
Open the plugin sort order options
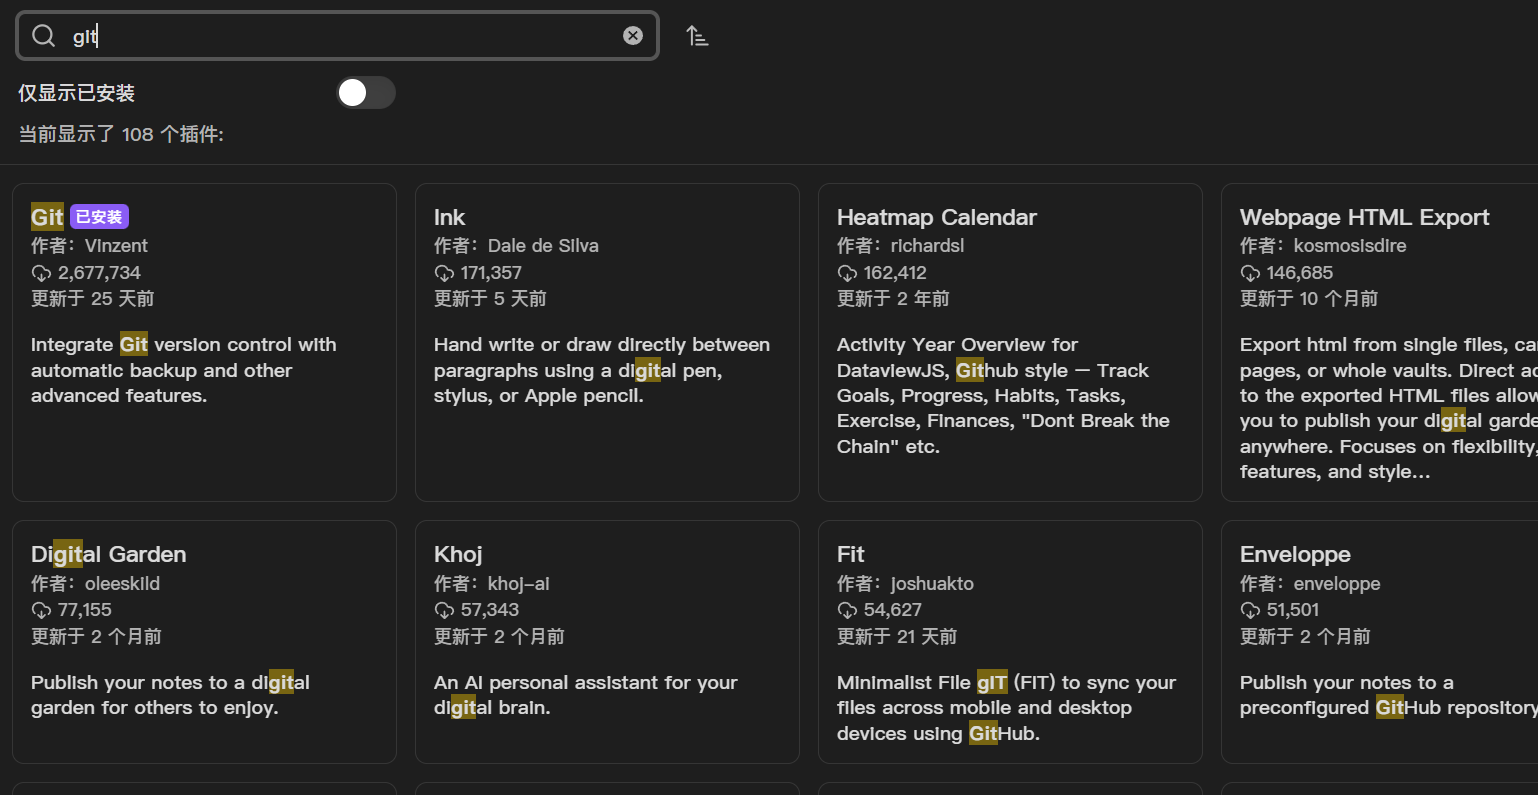pos(697,36)
